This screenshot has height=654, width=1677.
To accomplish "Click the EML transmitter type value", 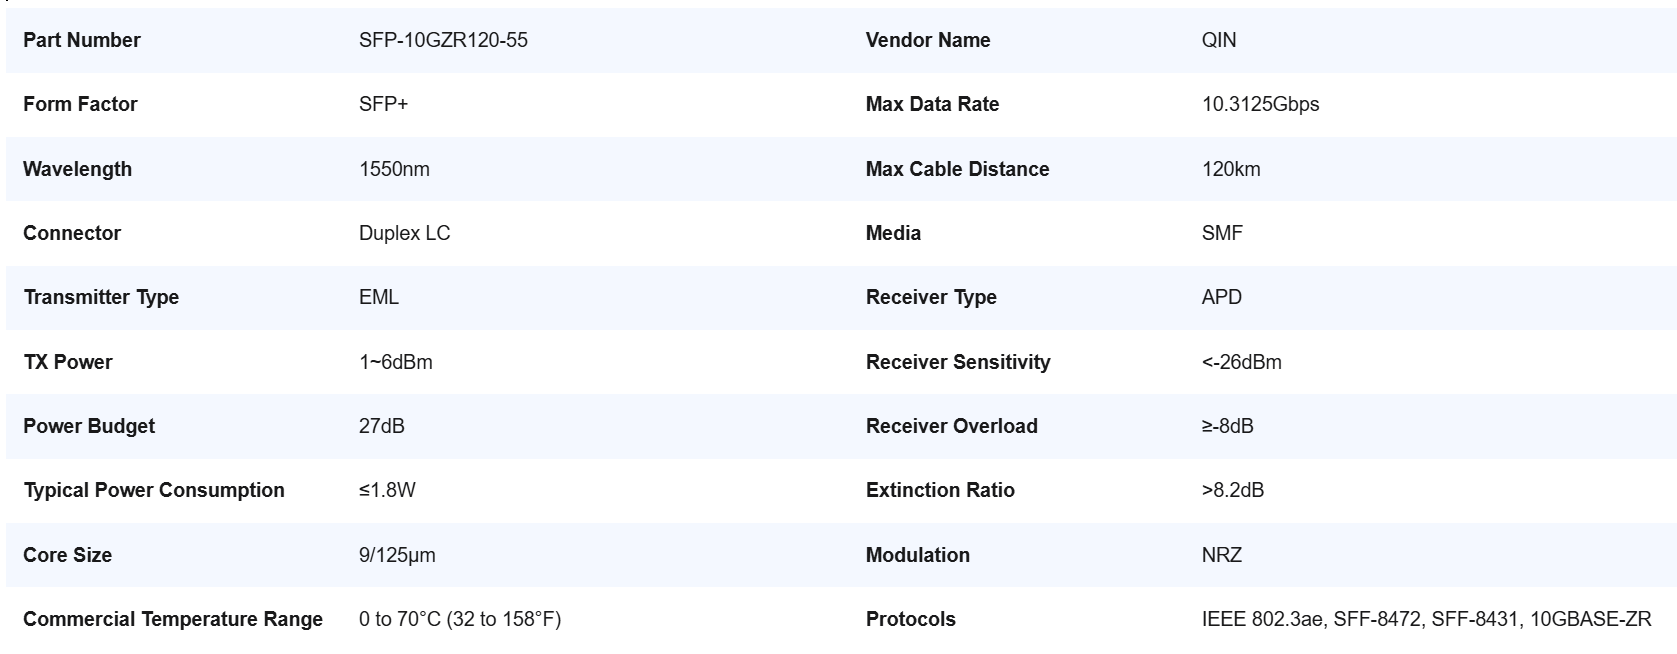I will coord(378,297).
